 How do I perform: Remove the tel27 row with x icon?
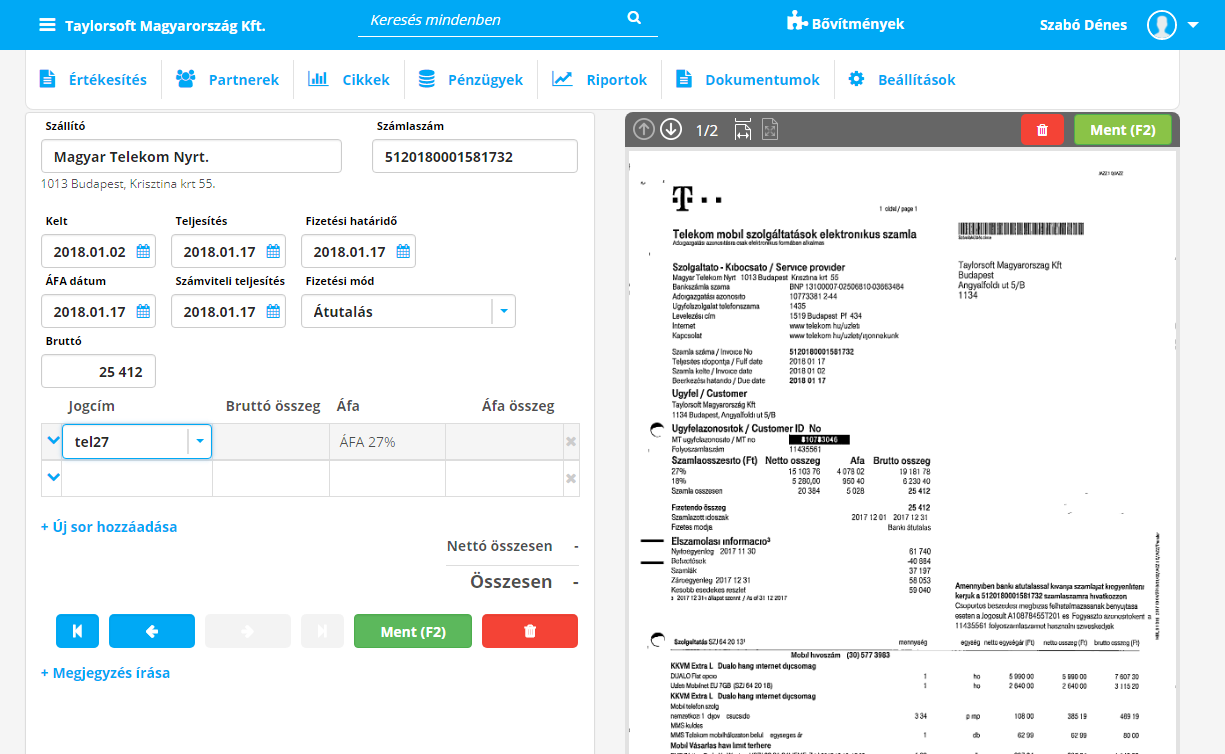coord(571,442)
